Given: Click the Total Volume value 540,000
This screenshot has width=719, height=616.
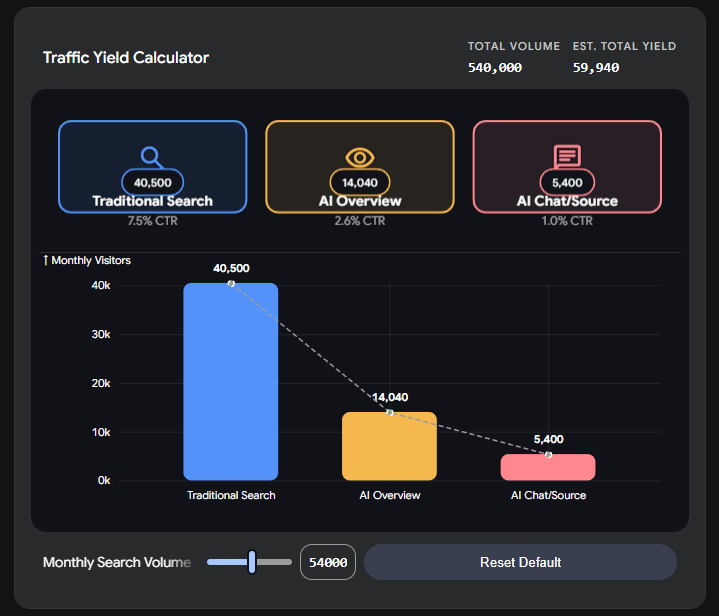Looking at the screenshot, I should click(494, 68).
